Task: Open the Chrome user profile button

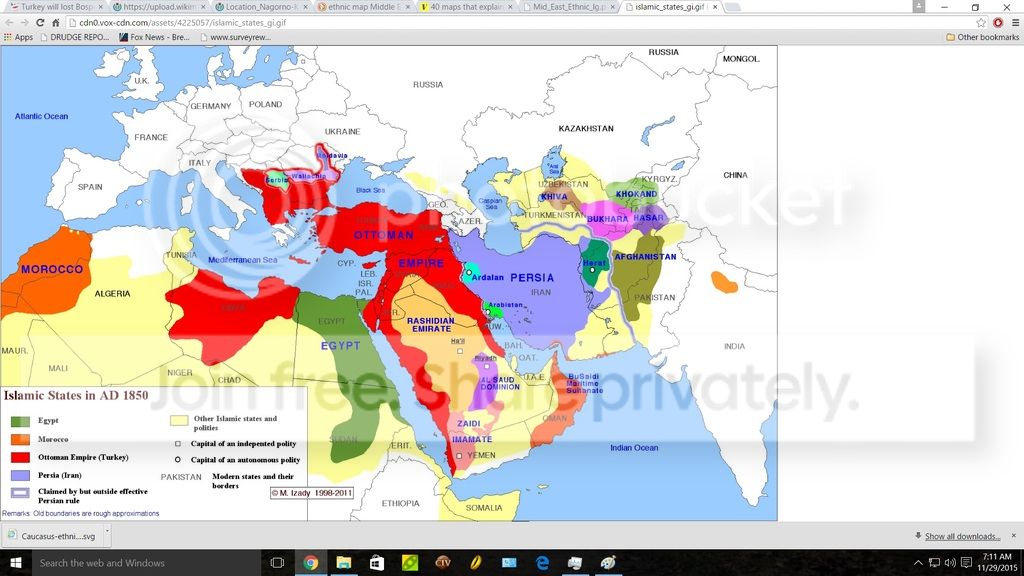Action: click(x=918, y=7)
